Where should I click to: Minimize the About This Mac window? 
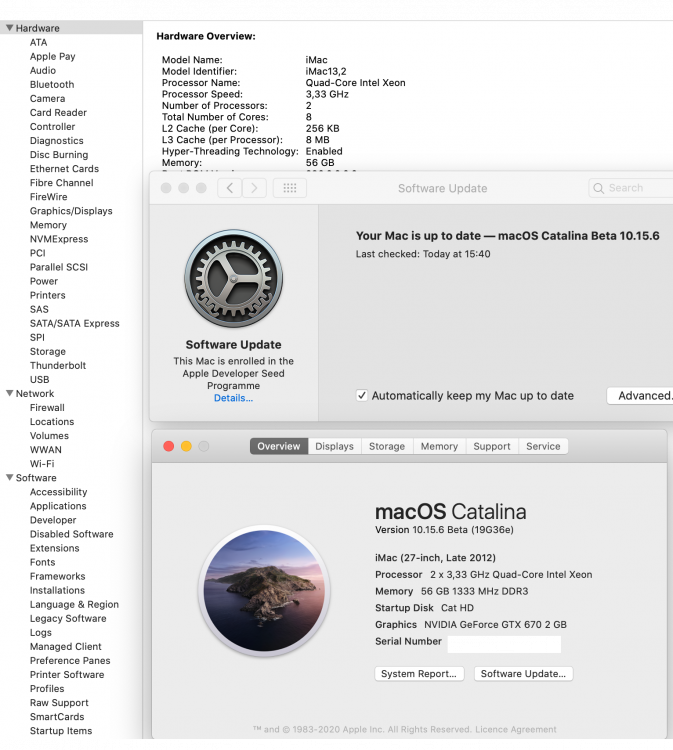[x=186, y=446]
